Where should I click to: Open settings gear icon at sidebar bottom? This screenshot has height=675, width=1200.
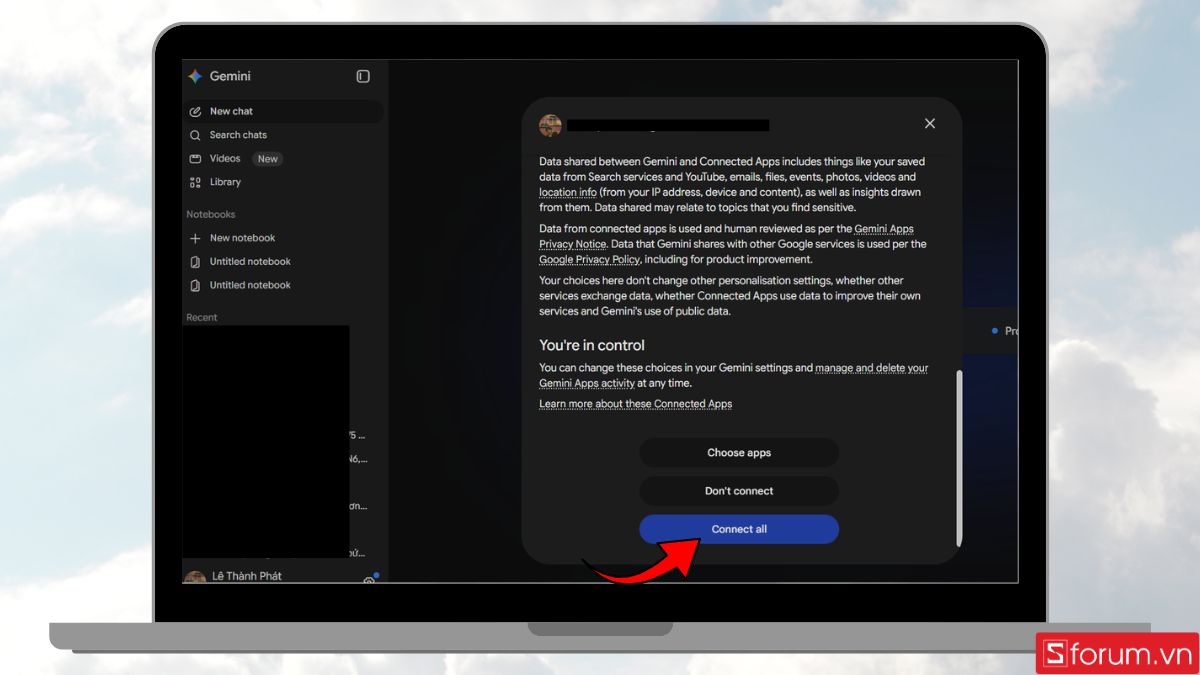pos(369,579)
